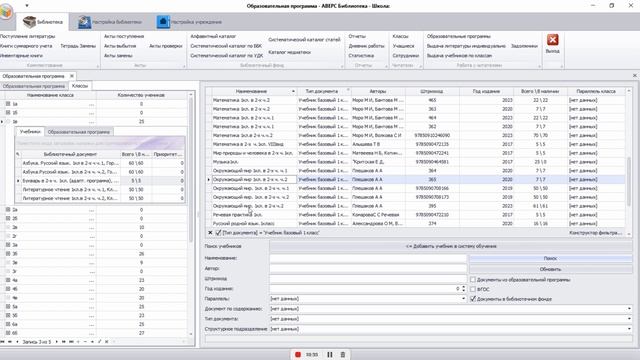
Task: Go to next record in navigator
Action: [57, 342]
